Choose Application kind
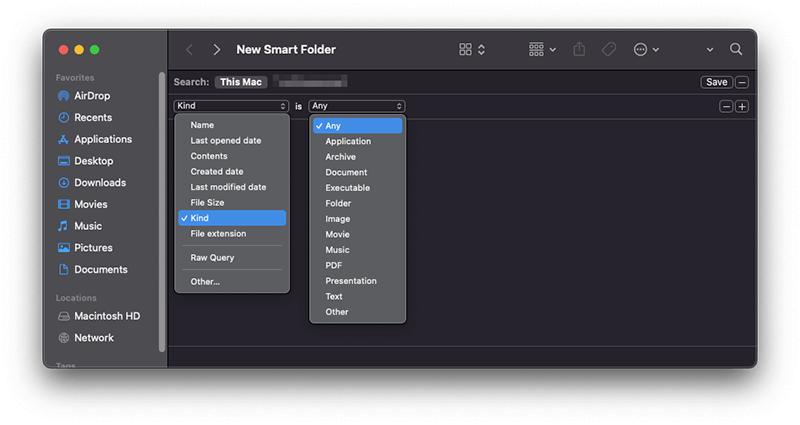The width and height of the screenshot is (800, 425). 358,141
